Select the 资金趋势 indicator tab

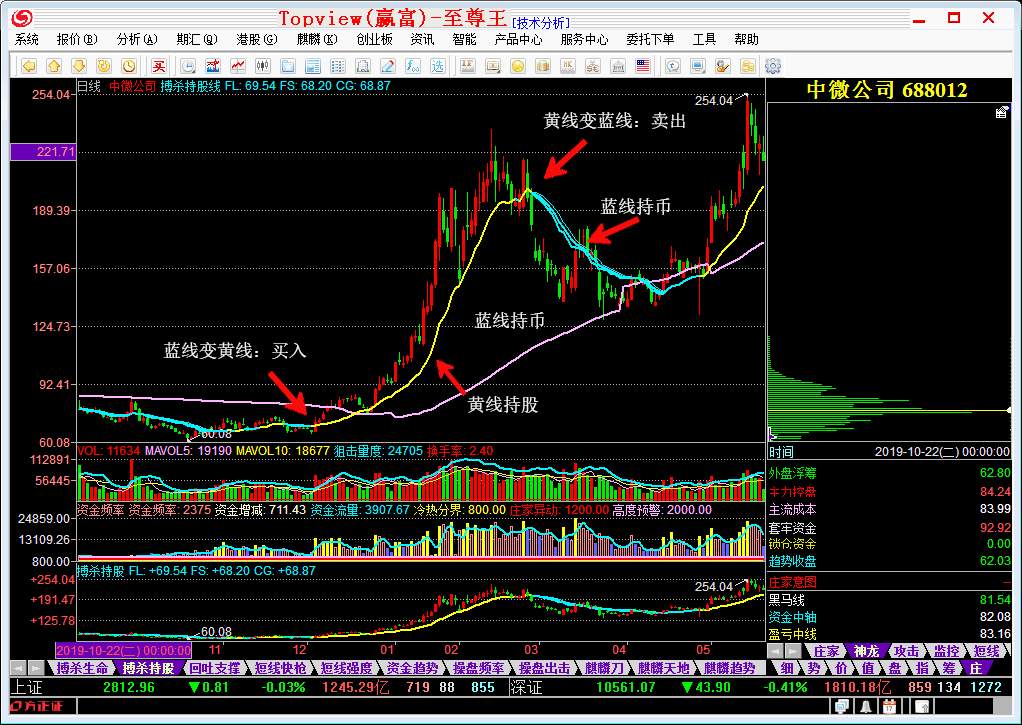413,668
